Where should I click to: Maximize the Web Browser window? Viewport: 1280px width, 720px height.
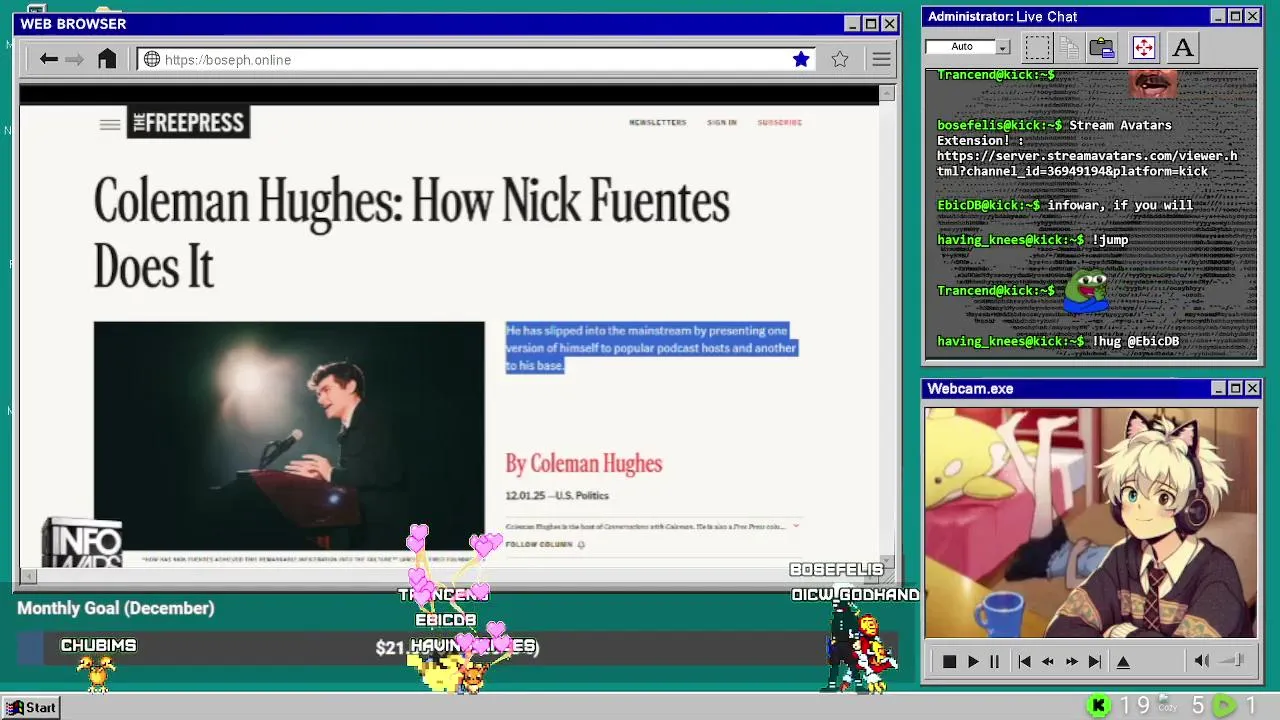(x=870, y=24)
